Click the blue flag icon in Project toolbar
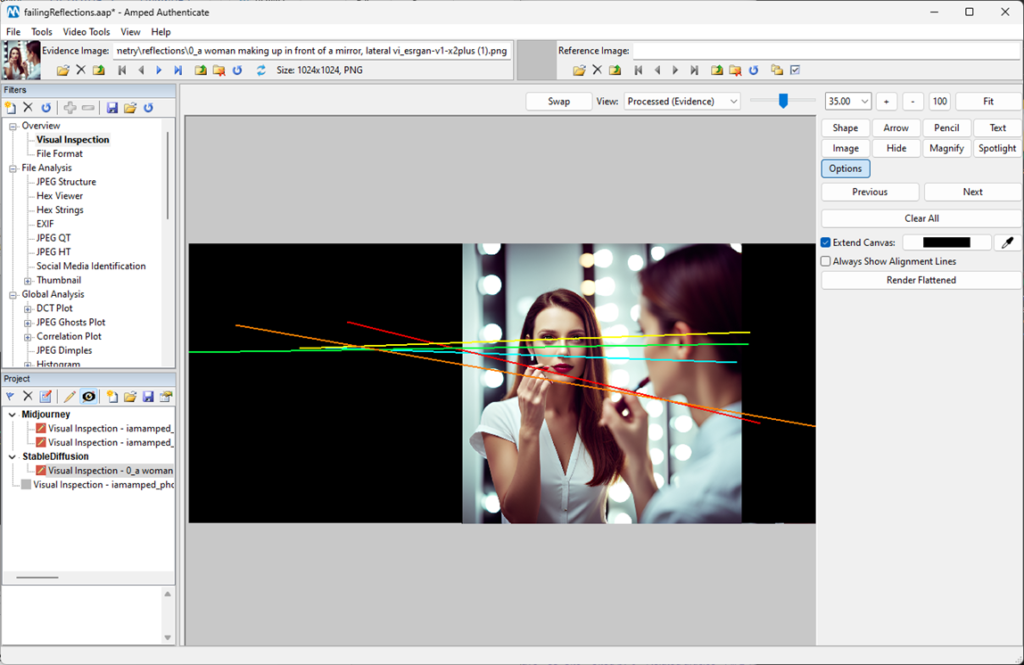Viewport: 1024px width, 665px height. [10, 397]
